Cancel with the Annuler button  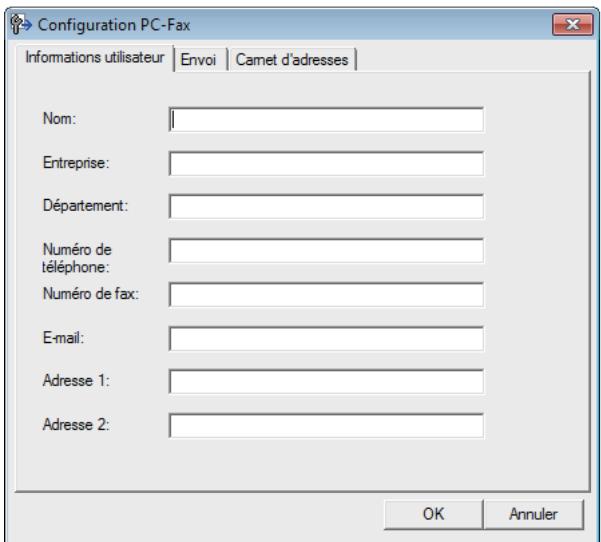(534, 514)
